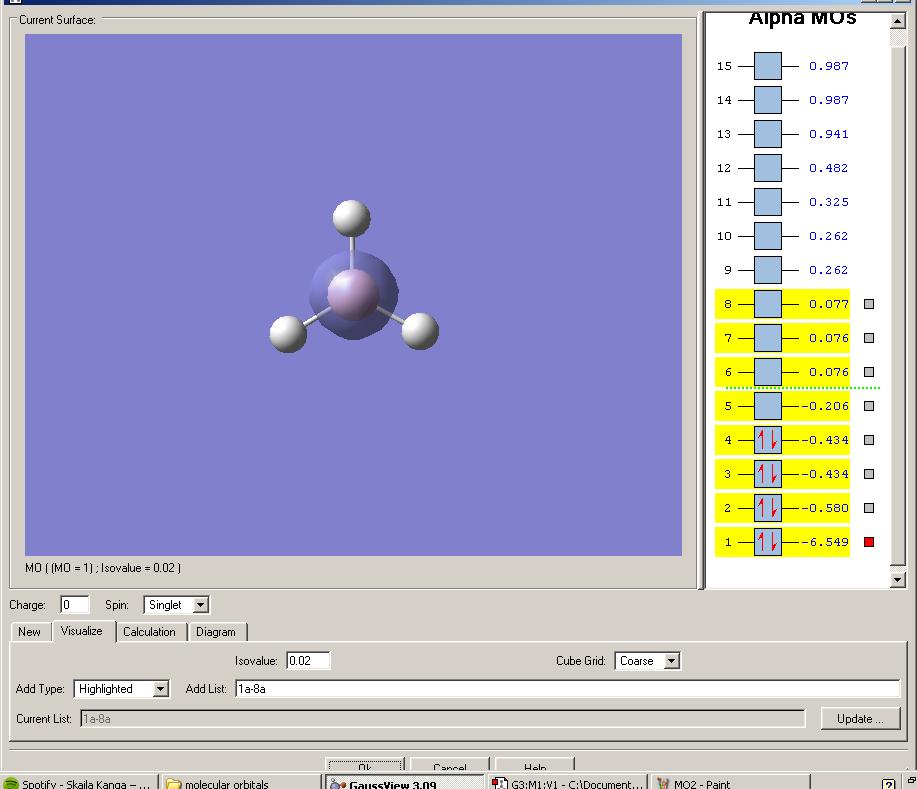Click the MO list scrollbar down arrow
Screen dimensions: 917x789
pos(897,579)
